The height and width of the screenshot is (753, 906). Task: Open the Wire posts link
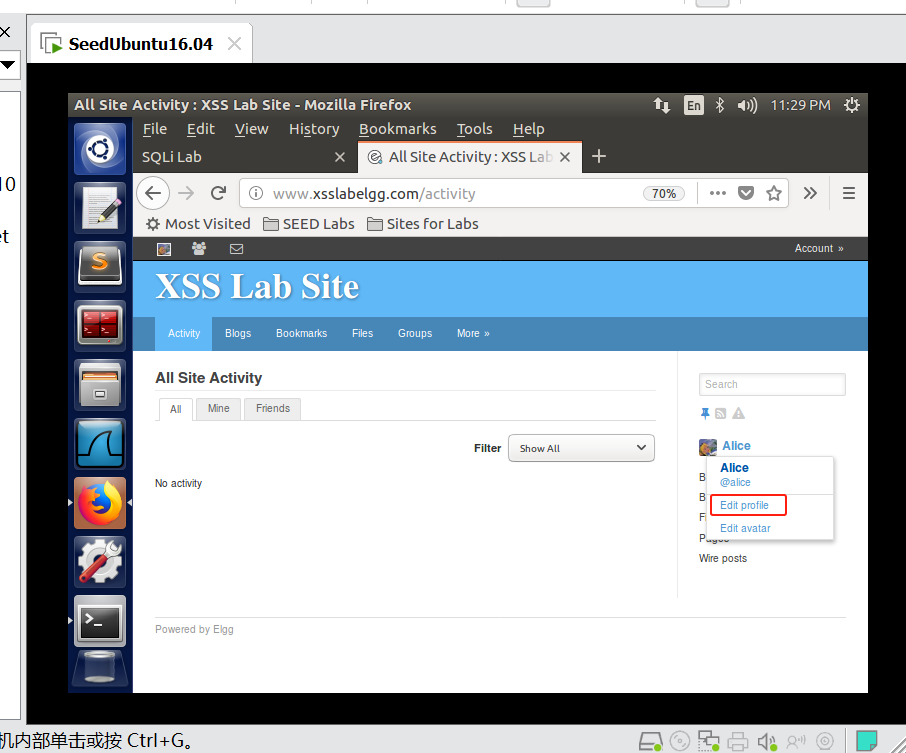click(x=723, y=558)
